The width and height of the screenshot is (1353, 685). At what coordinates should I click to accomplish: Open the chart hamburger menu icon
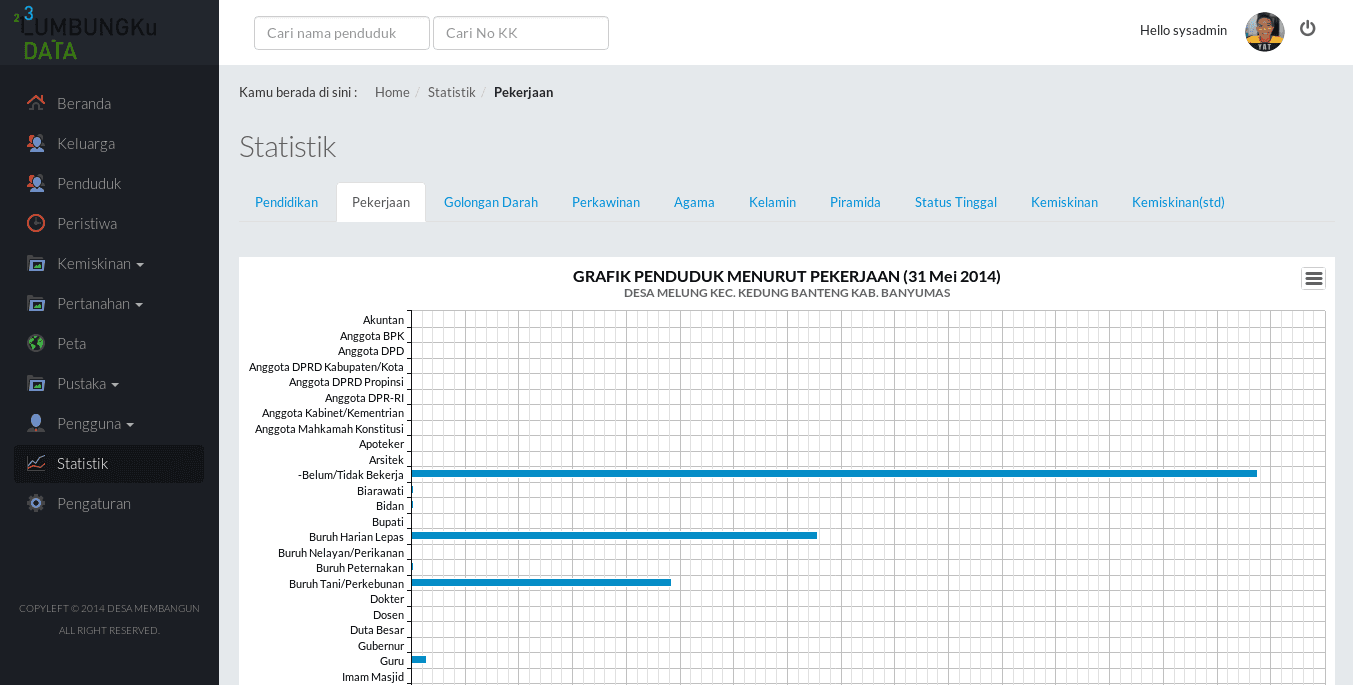(1314, 279)
